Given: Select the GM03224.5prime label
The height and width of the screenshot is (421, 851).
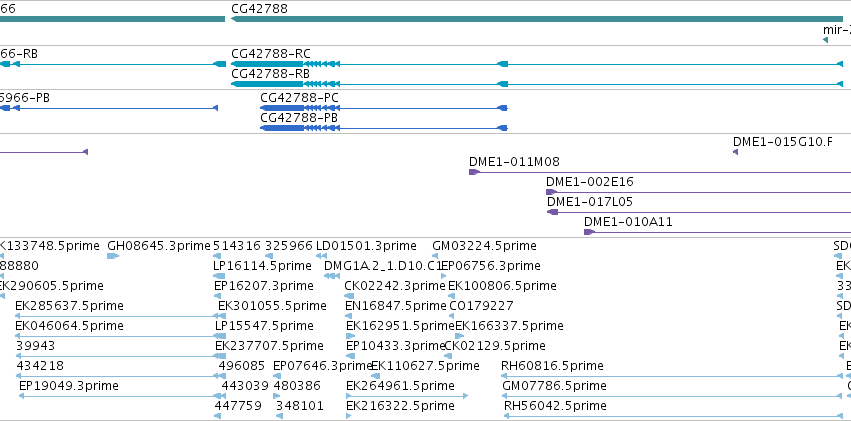Looking at the screenshot, I should [484, 246].
